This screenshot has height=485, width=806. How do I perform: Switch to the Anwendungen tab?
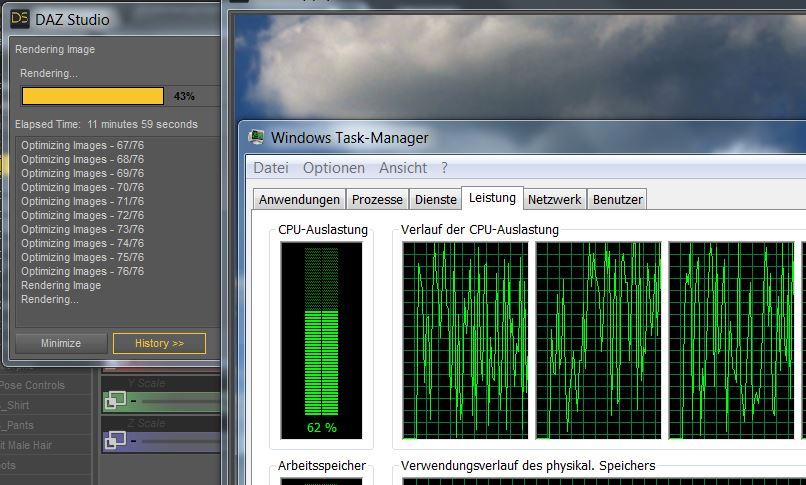[299, 199]
